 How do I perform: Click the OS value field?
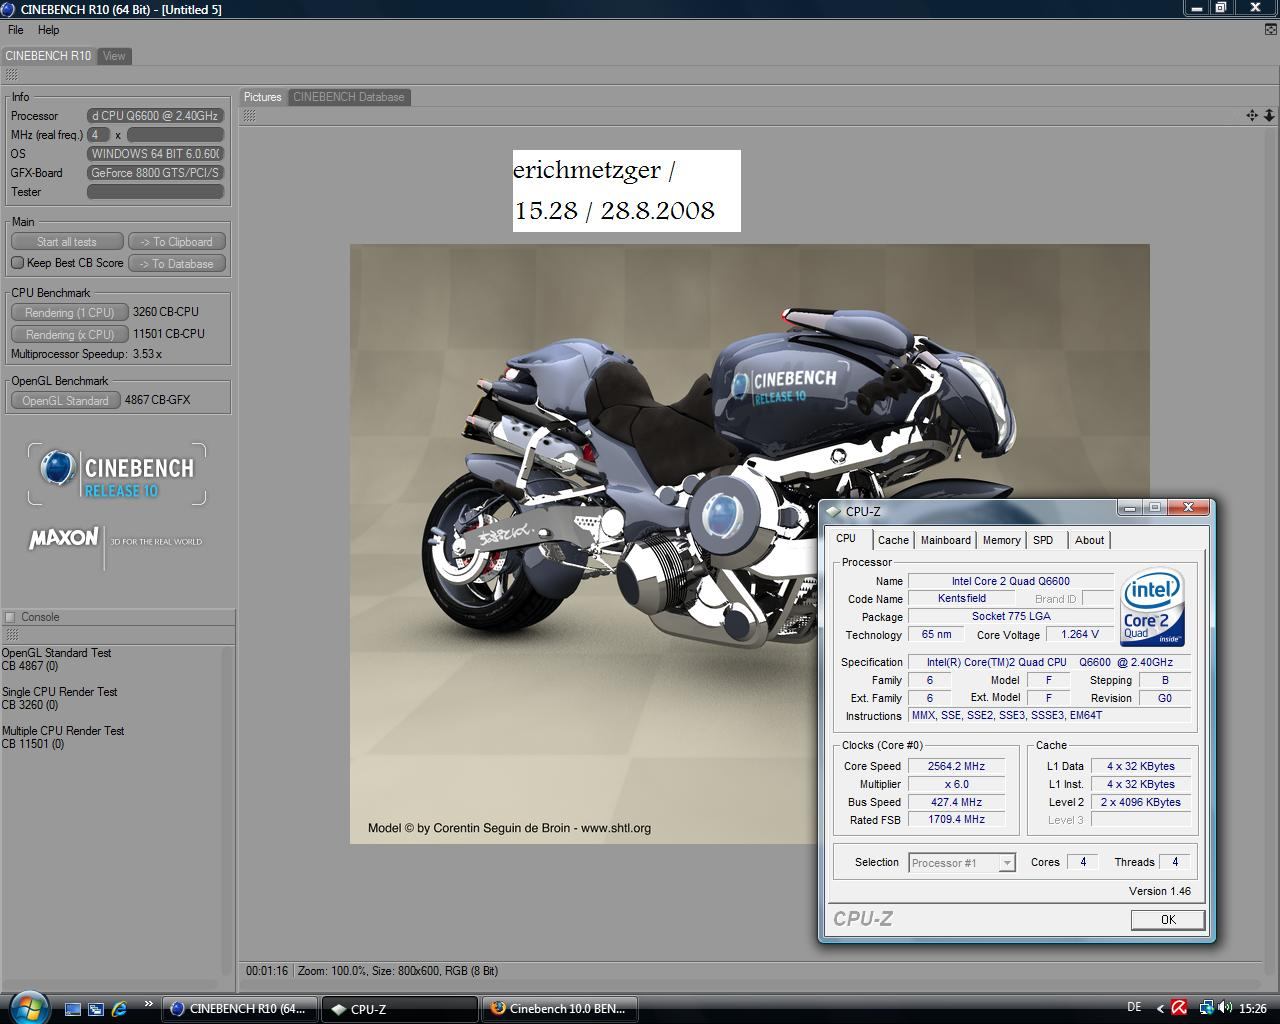[155, 154]
